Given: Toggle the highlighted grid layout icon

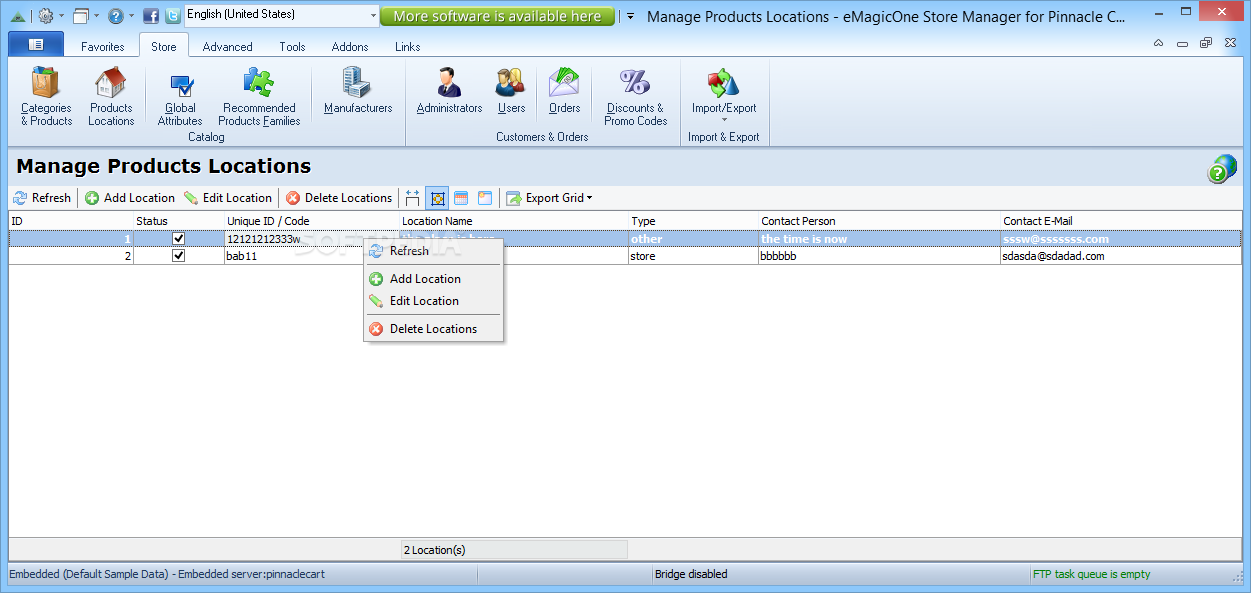Looking at the screenshot, I should pyautogui.click(x=437, y=198).
